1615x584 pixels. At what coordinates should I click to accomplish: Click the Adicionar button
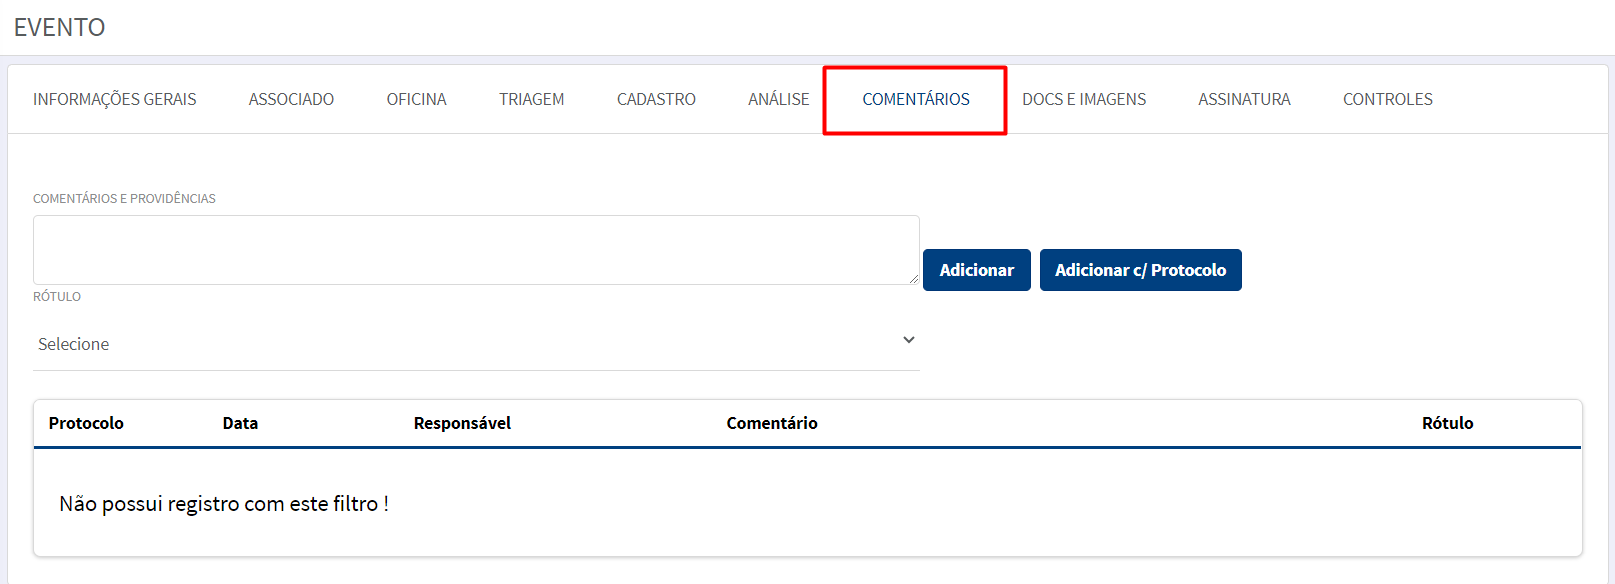[977, 270]
